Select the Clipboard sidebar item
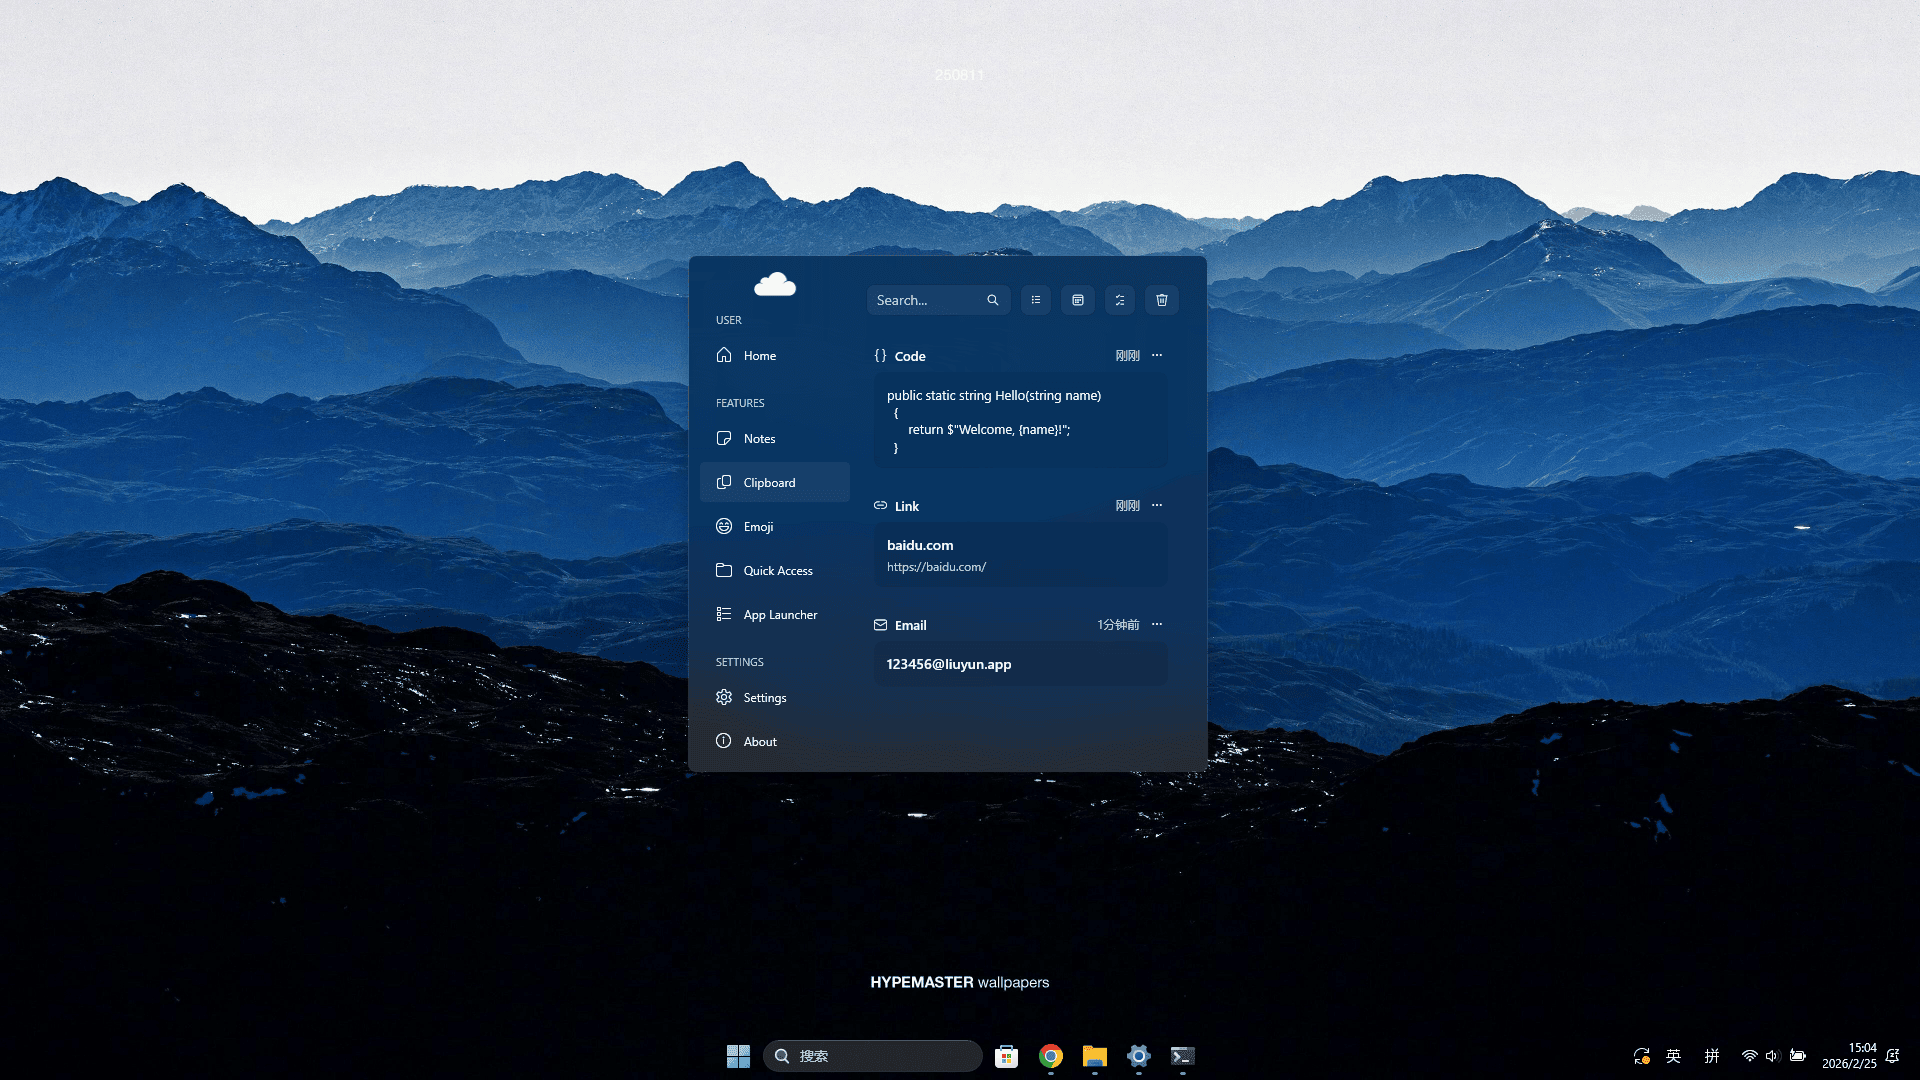 (770, 483)
